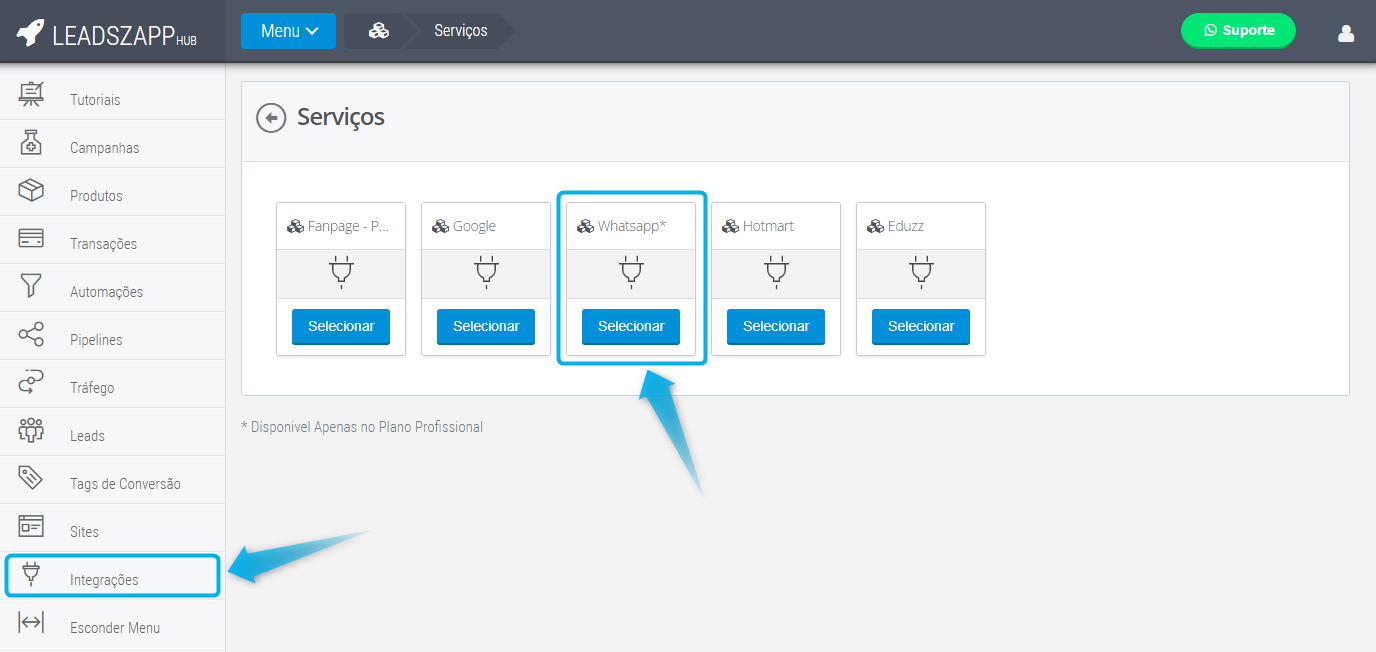1376x652 pixels.
Task: Click the Automações funnel icon
Action: point(31,287)
